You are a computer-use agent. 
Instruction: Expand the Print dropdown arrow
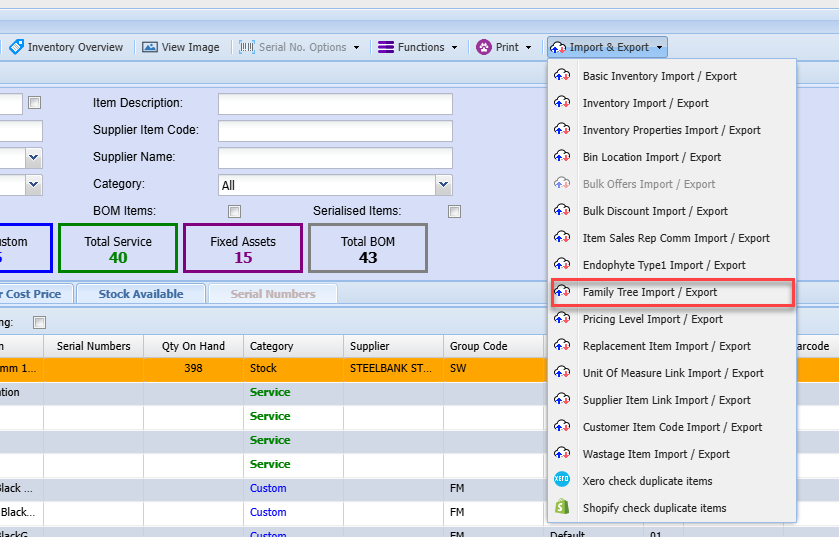click(529, 47)
